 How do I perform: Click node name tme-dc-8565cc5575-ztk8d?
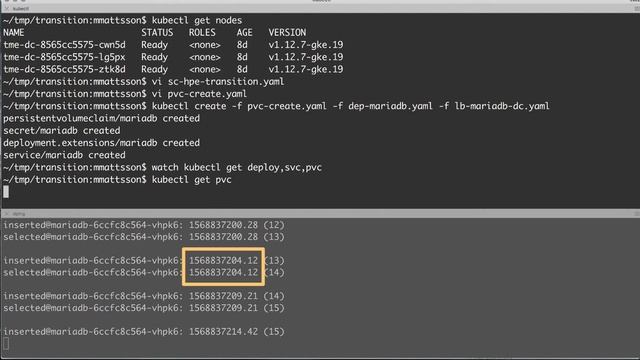64,69
